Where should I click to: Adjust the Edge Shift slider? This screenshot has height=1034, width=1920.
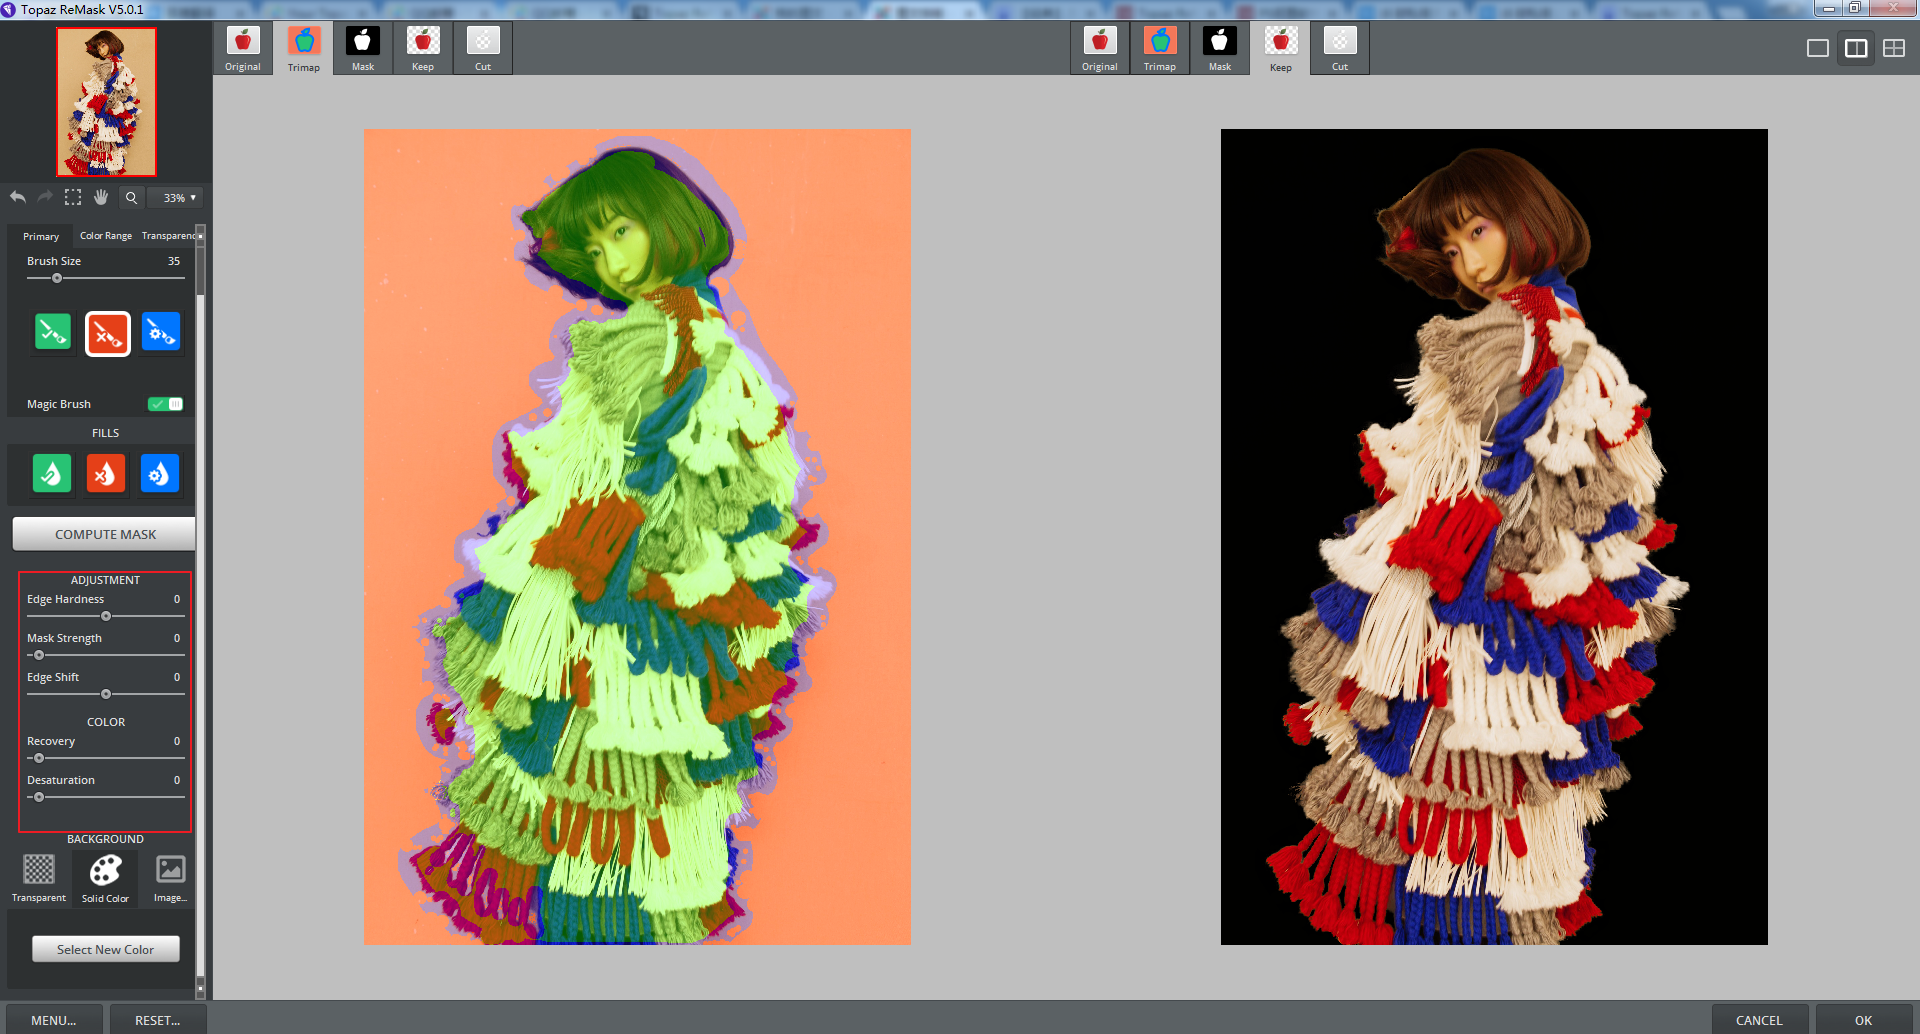pos(106,694)
